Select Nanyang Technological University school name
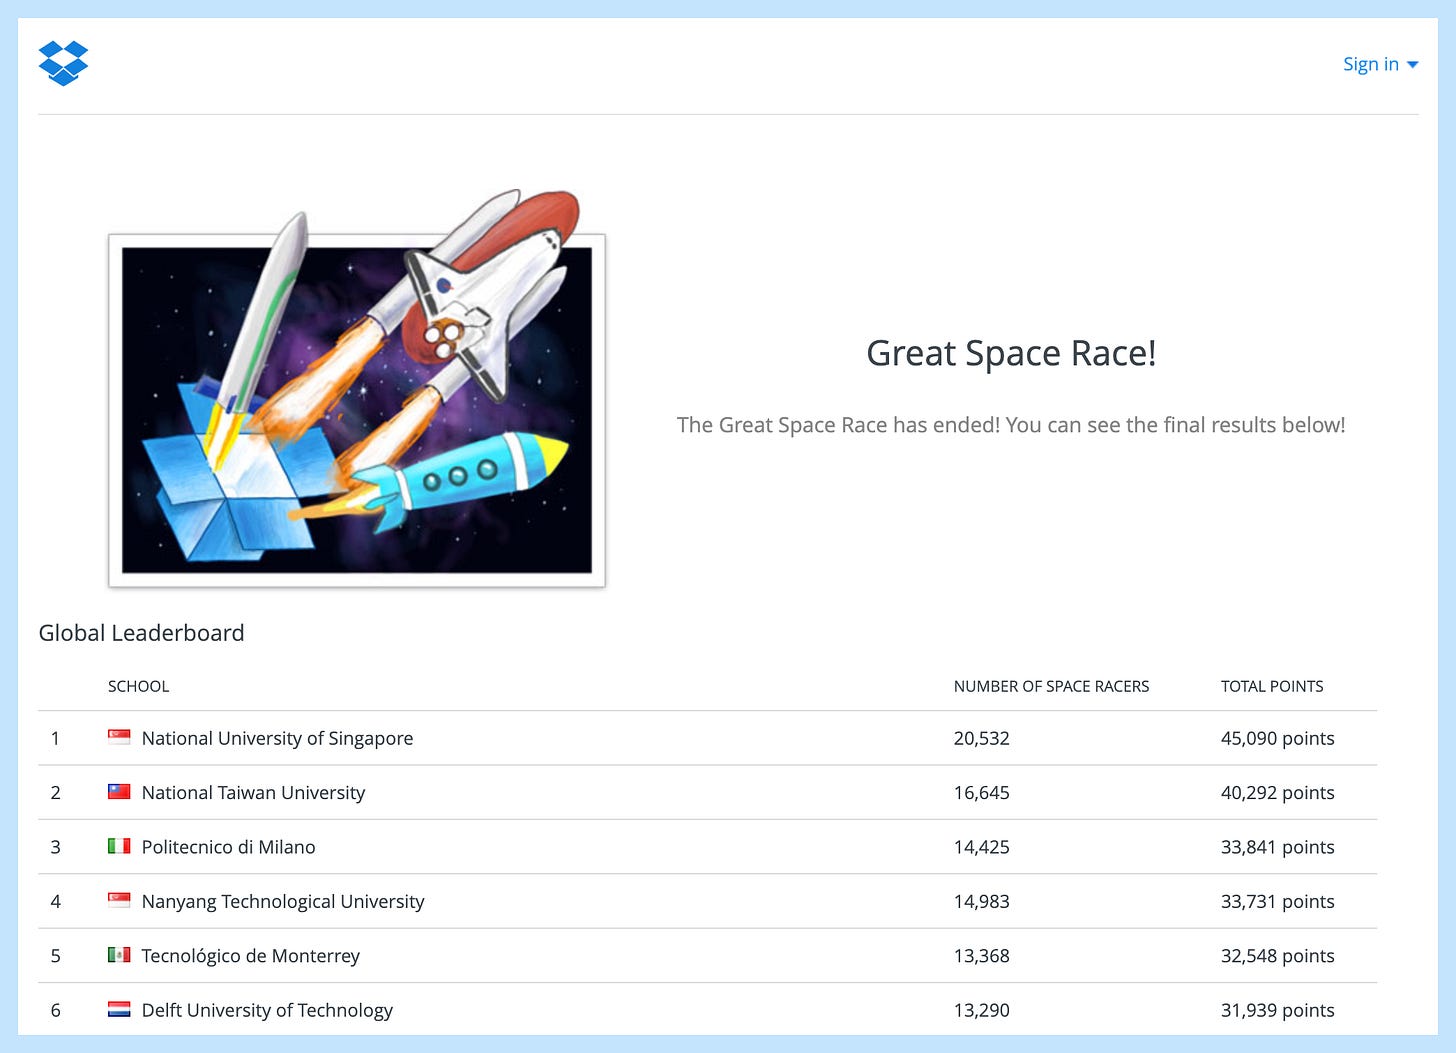Image resolution: width=1456 pixels, height=1053 pixels. [x=283, y=901]
